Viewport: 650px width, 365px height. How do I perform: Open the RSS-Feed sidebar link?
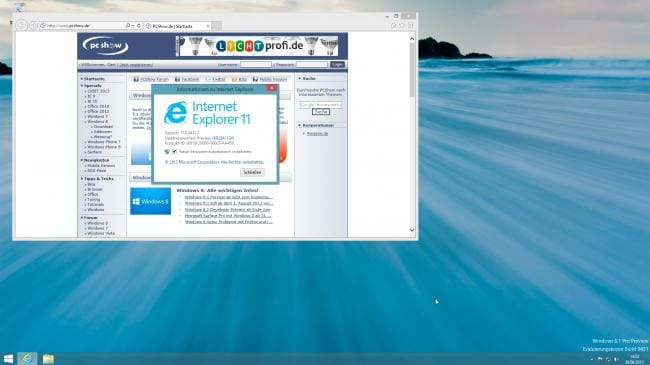(x=97, y=170)
